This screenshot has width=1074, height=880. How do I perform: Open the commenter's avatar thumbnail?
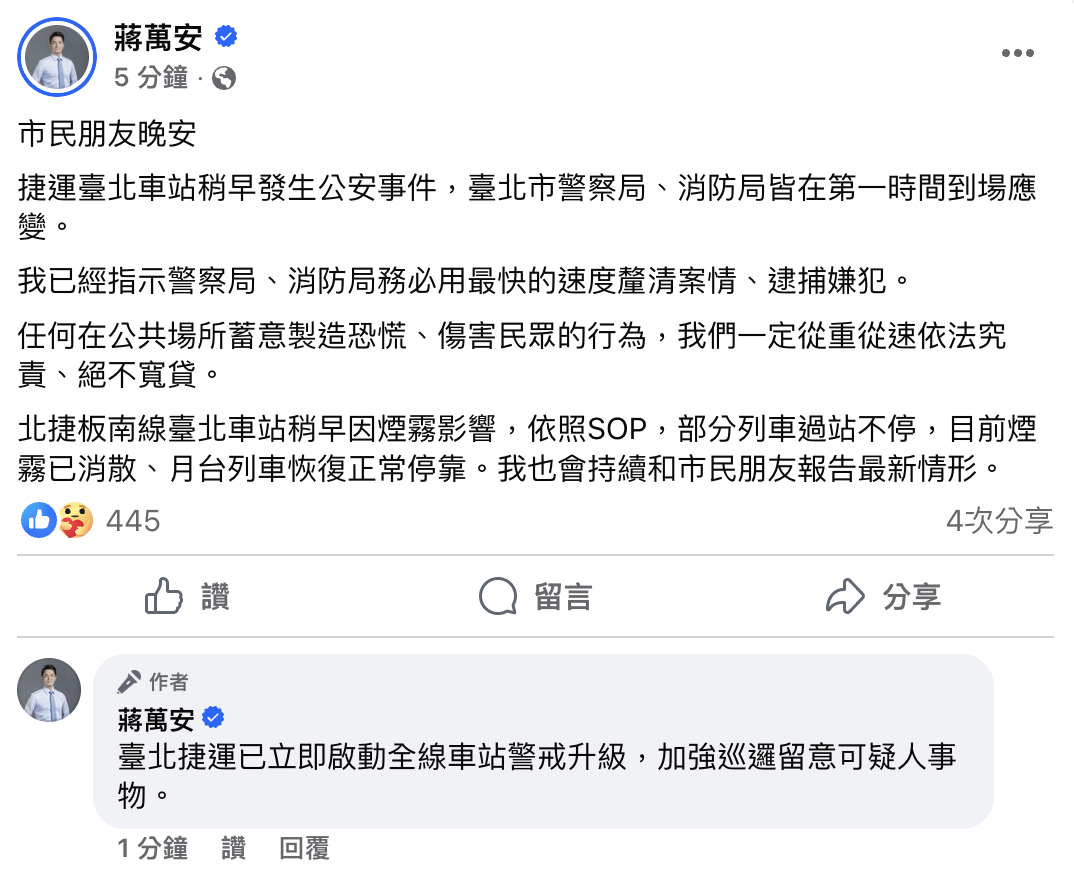[48, 689]
